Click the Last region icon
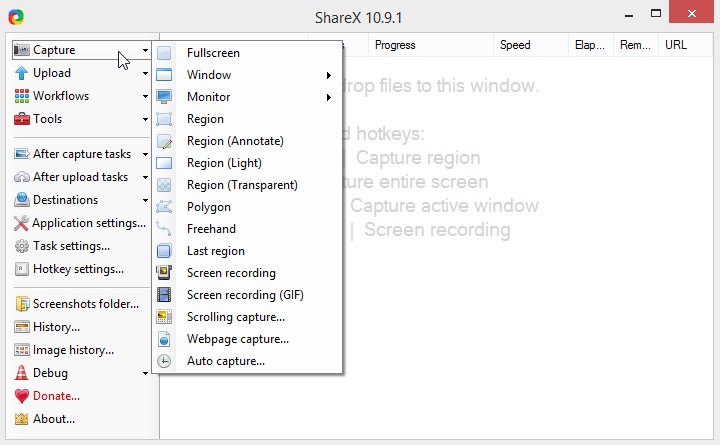The image size is (720, 445). [x=164, y=251]
